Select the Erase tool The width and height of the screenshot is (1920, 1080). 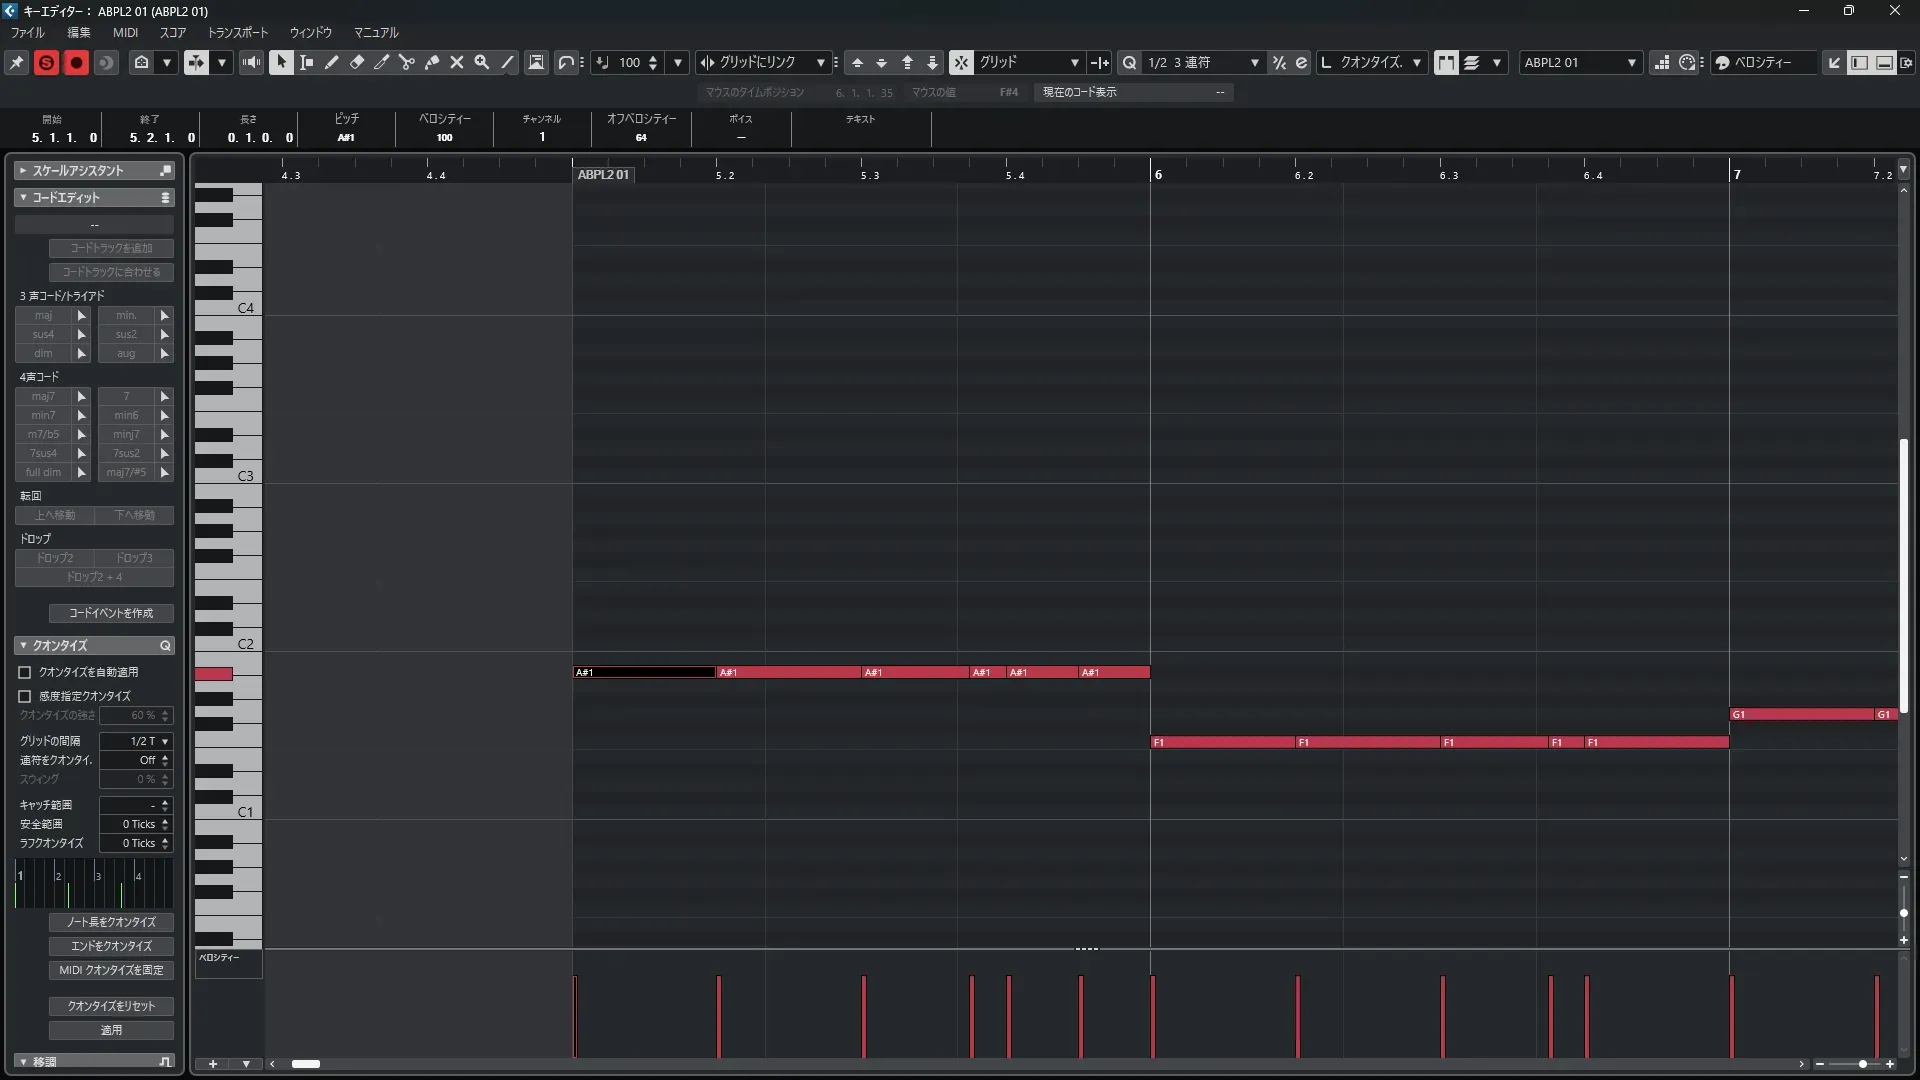tap(357, 62)
